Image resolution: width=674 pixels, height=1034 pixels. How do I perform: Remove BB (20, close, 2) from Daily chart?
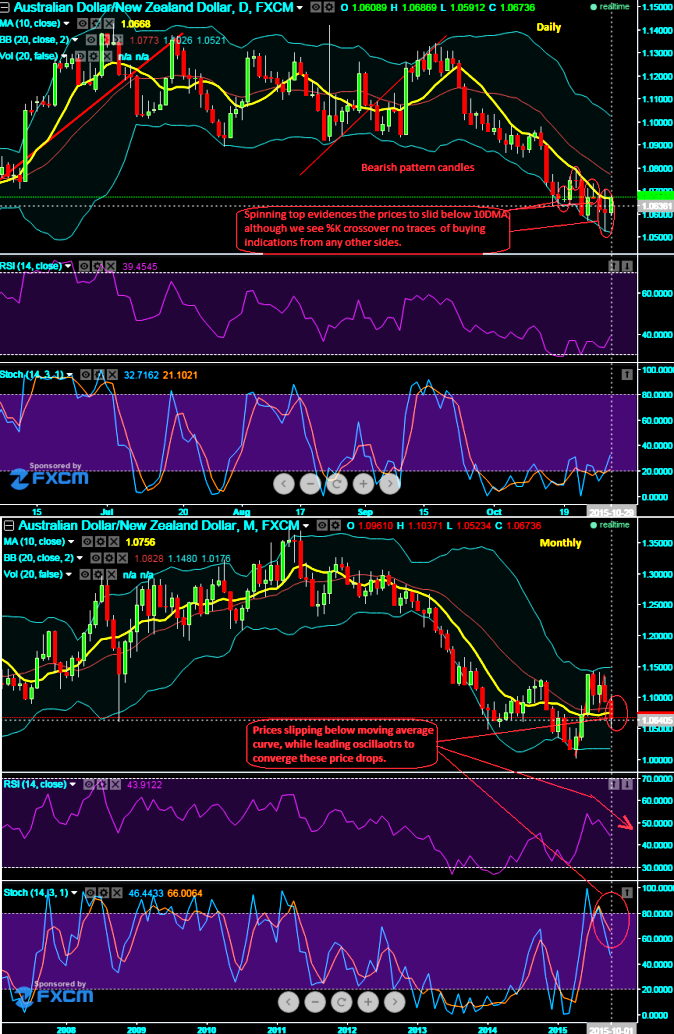click(117, 40)
